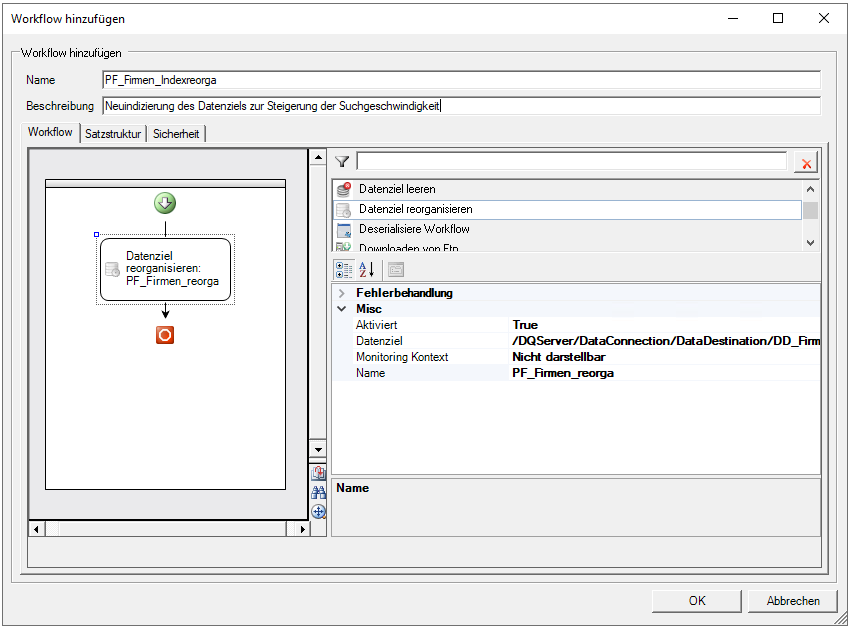The image size is (851, 630).
Task: Clear the filter with red X button
Action: pyautogui.click(x=806, y=163)
